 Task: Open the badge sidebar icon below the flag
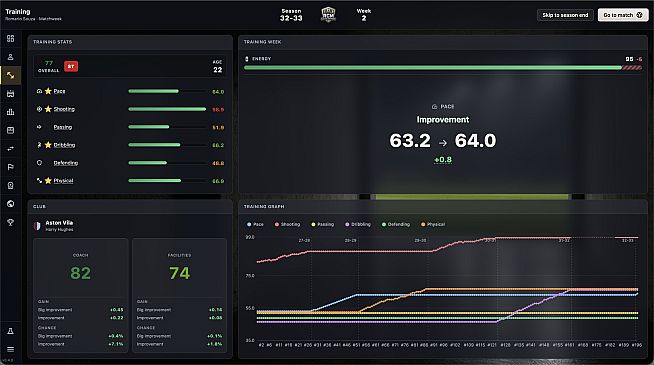point(10,185)
